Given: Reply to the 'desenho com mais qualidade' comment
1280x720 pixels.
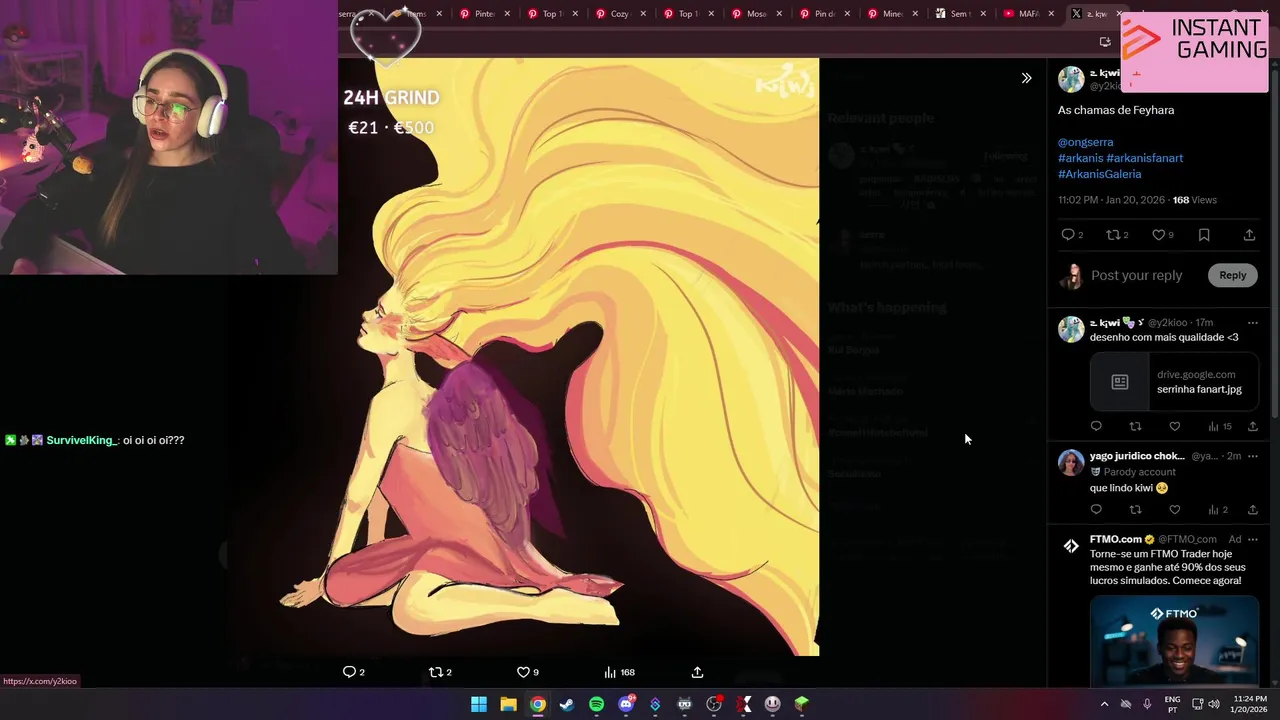Looking at the screenshot, I should 1096,426.
